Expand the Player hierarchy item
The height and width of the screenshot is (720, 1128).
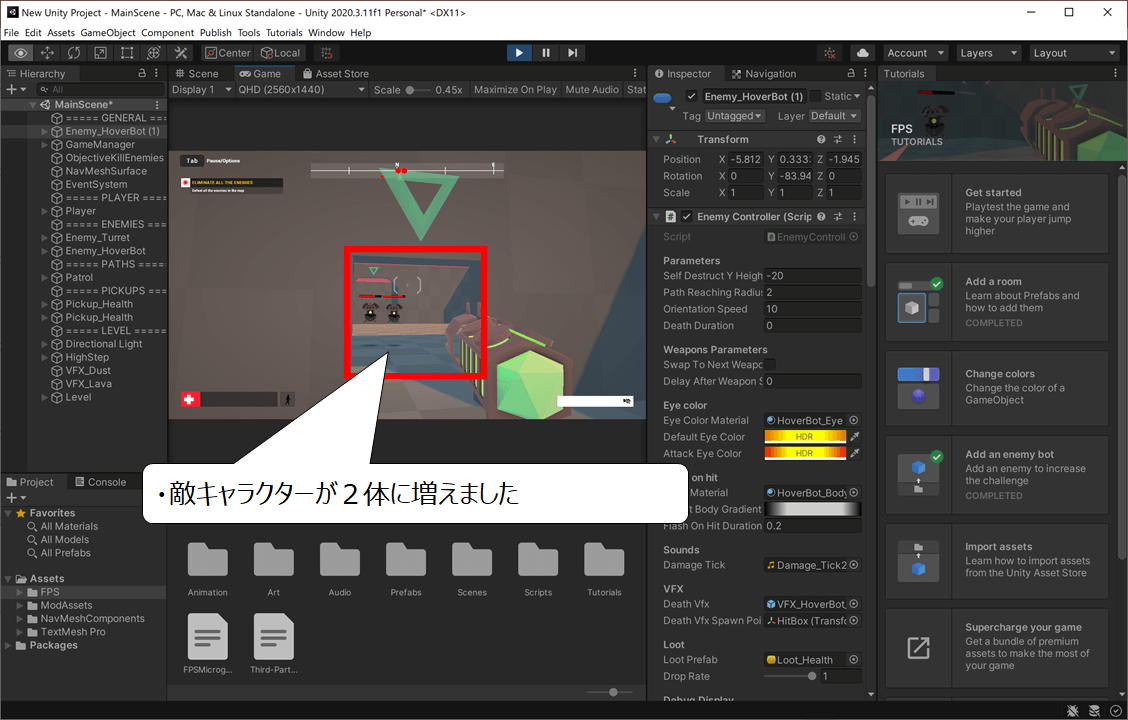point(45,211)
